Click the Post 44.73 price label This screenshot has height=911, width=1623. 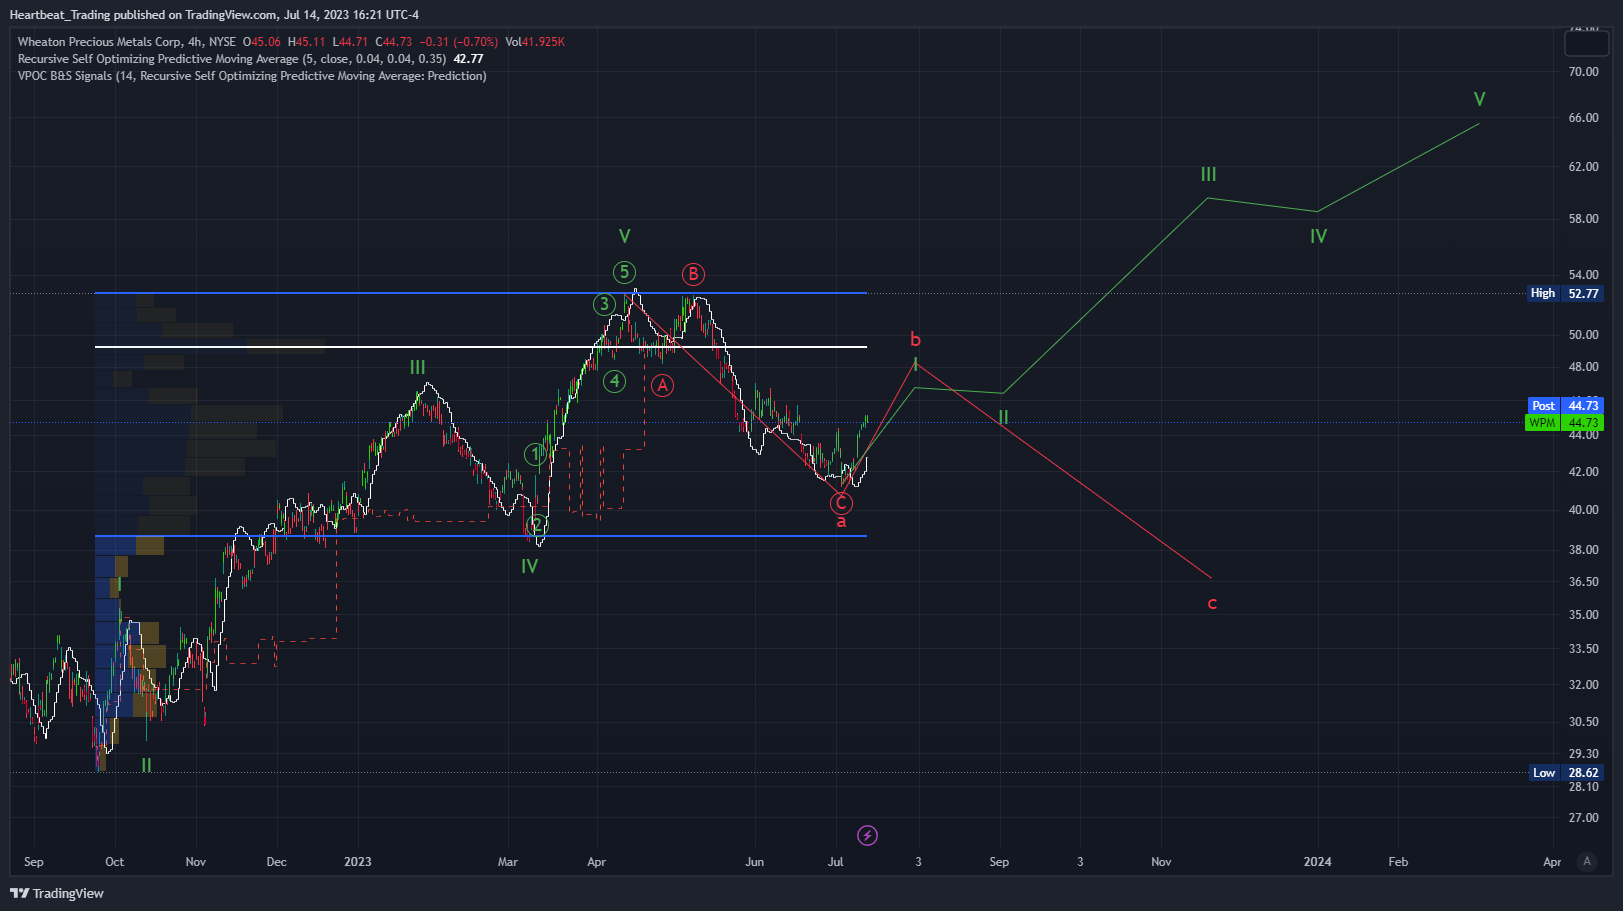click(x=1565, y=405)
